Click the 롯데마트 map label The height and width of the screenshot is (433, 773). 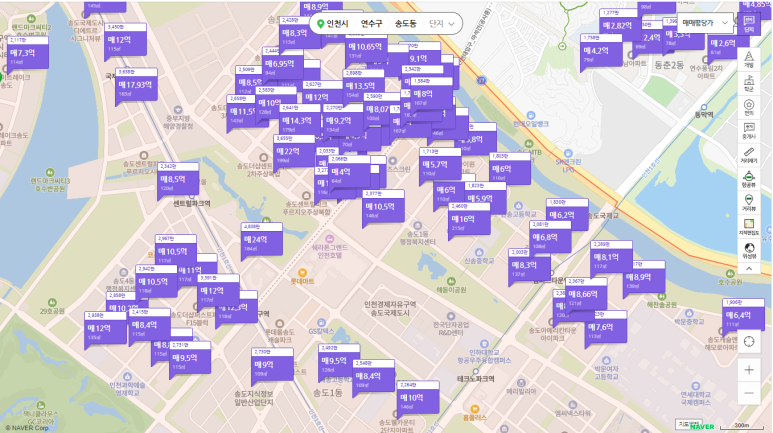click(302, 281)
